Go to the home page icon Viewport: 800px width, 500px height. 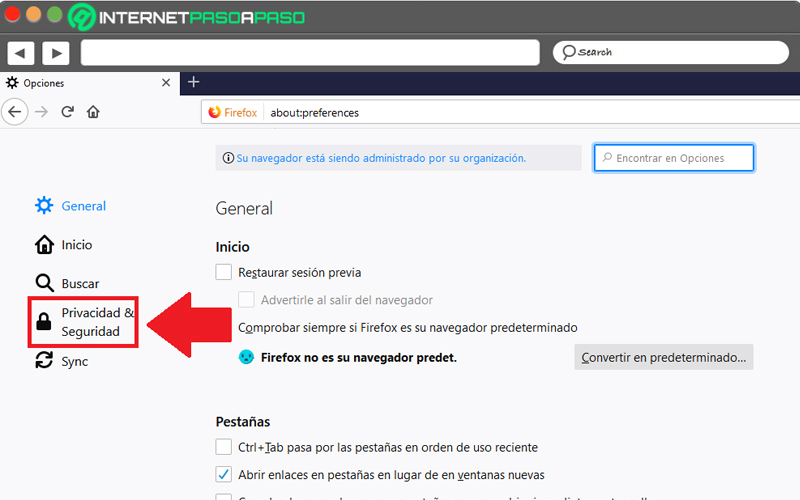click(93, 112)
